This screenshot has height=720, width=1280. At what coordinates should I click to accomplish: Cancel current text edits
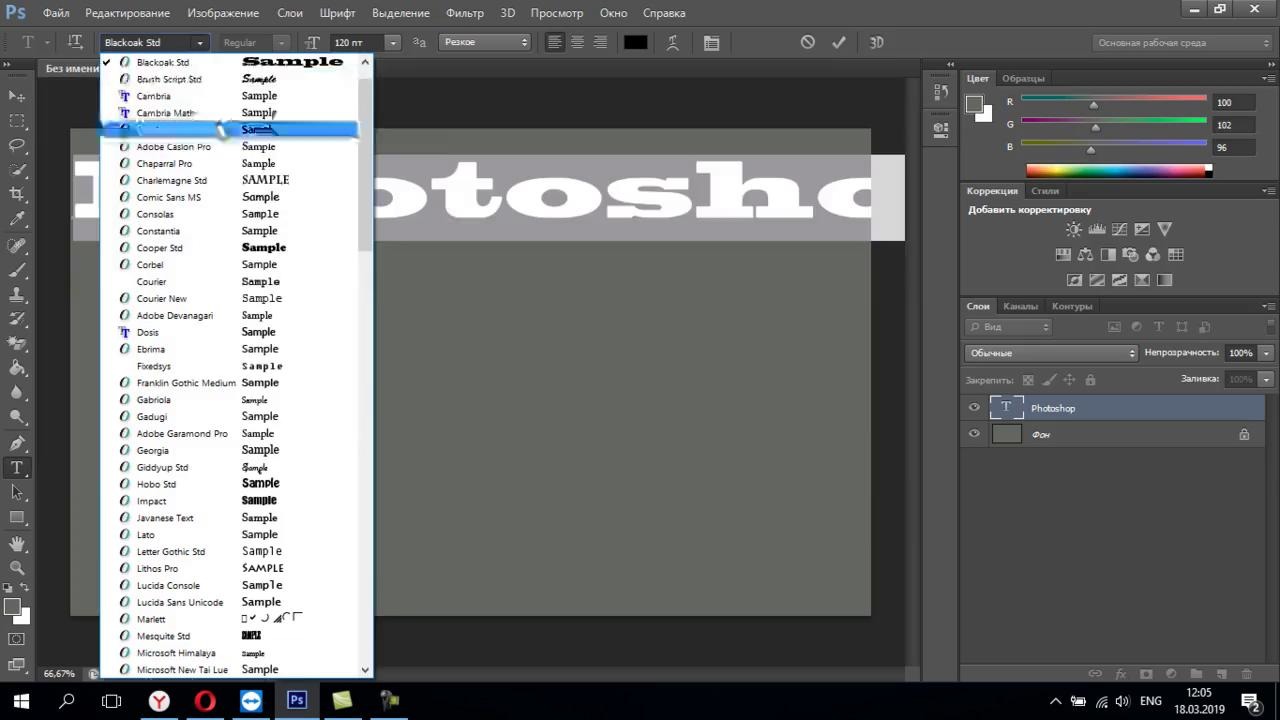pos(808,42)
